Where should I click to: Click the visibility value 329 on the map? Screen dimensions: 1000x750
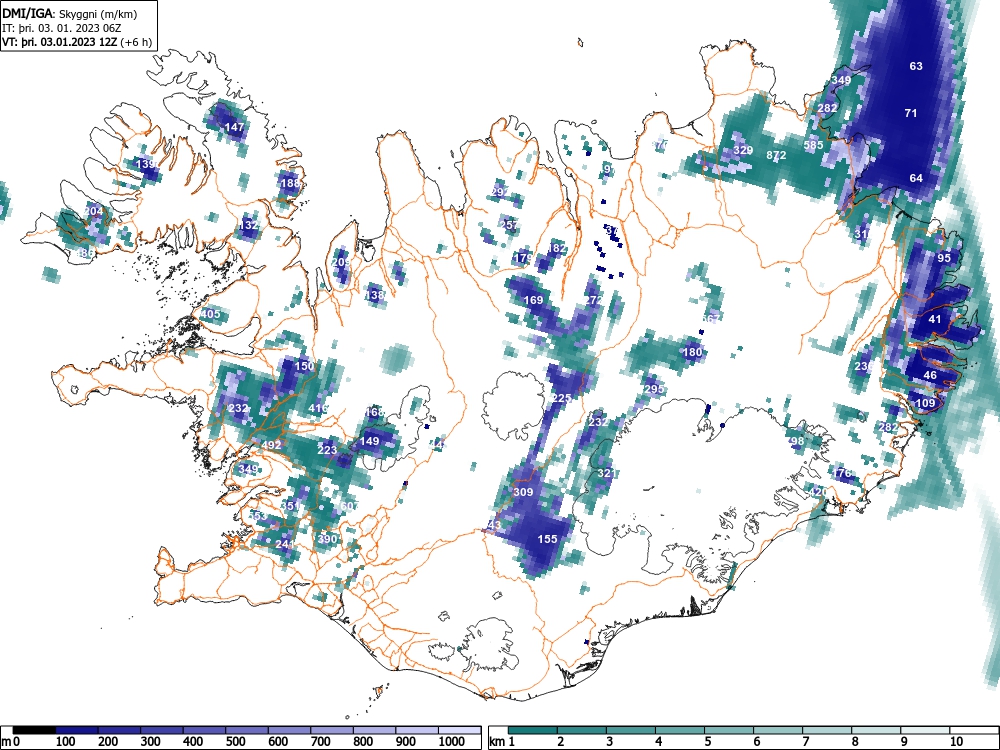743,151
